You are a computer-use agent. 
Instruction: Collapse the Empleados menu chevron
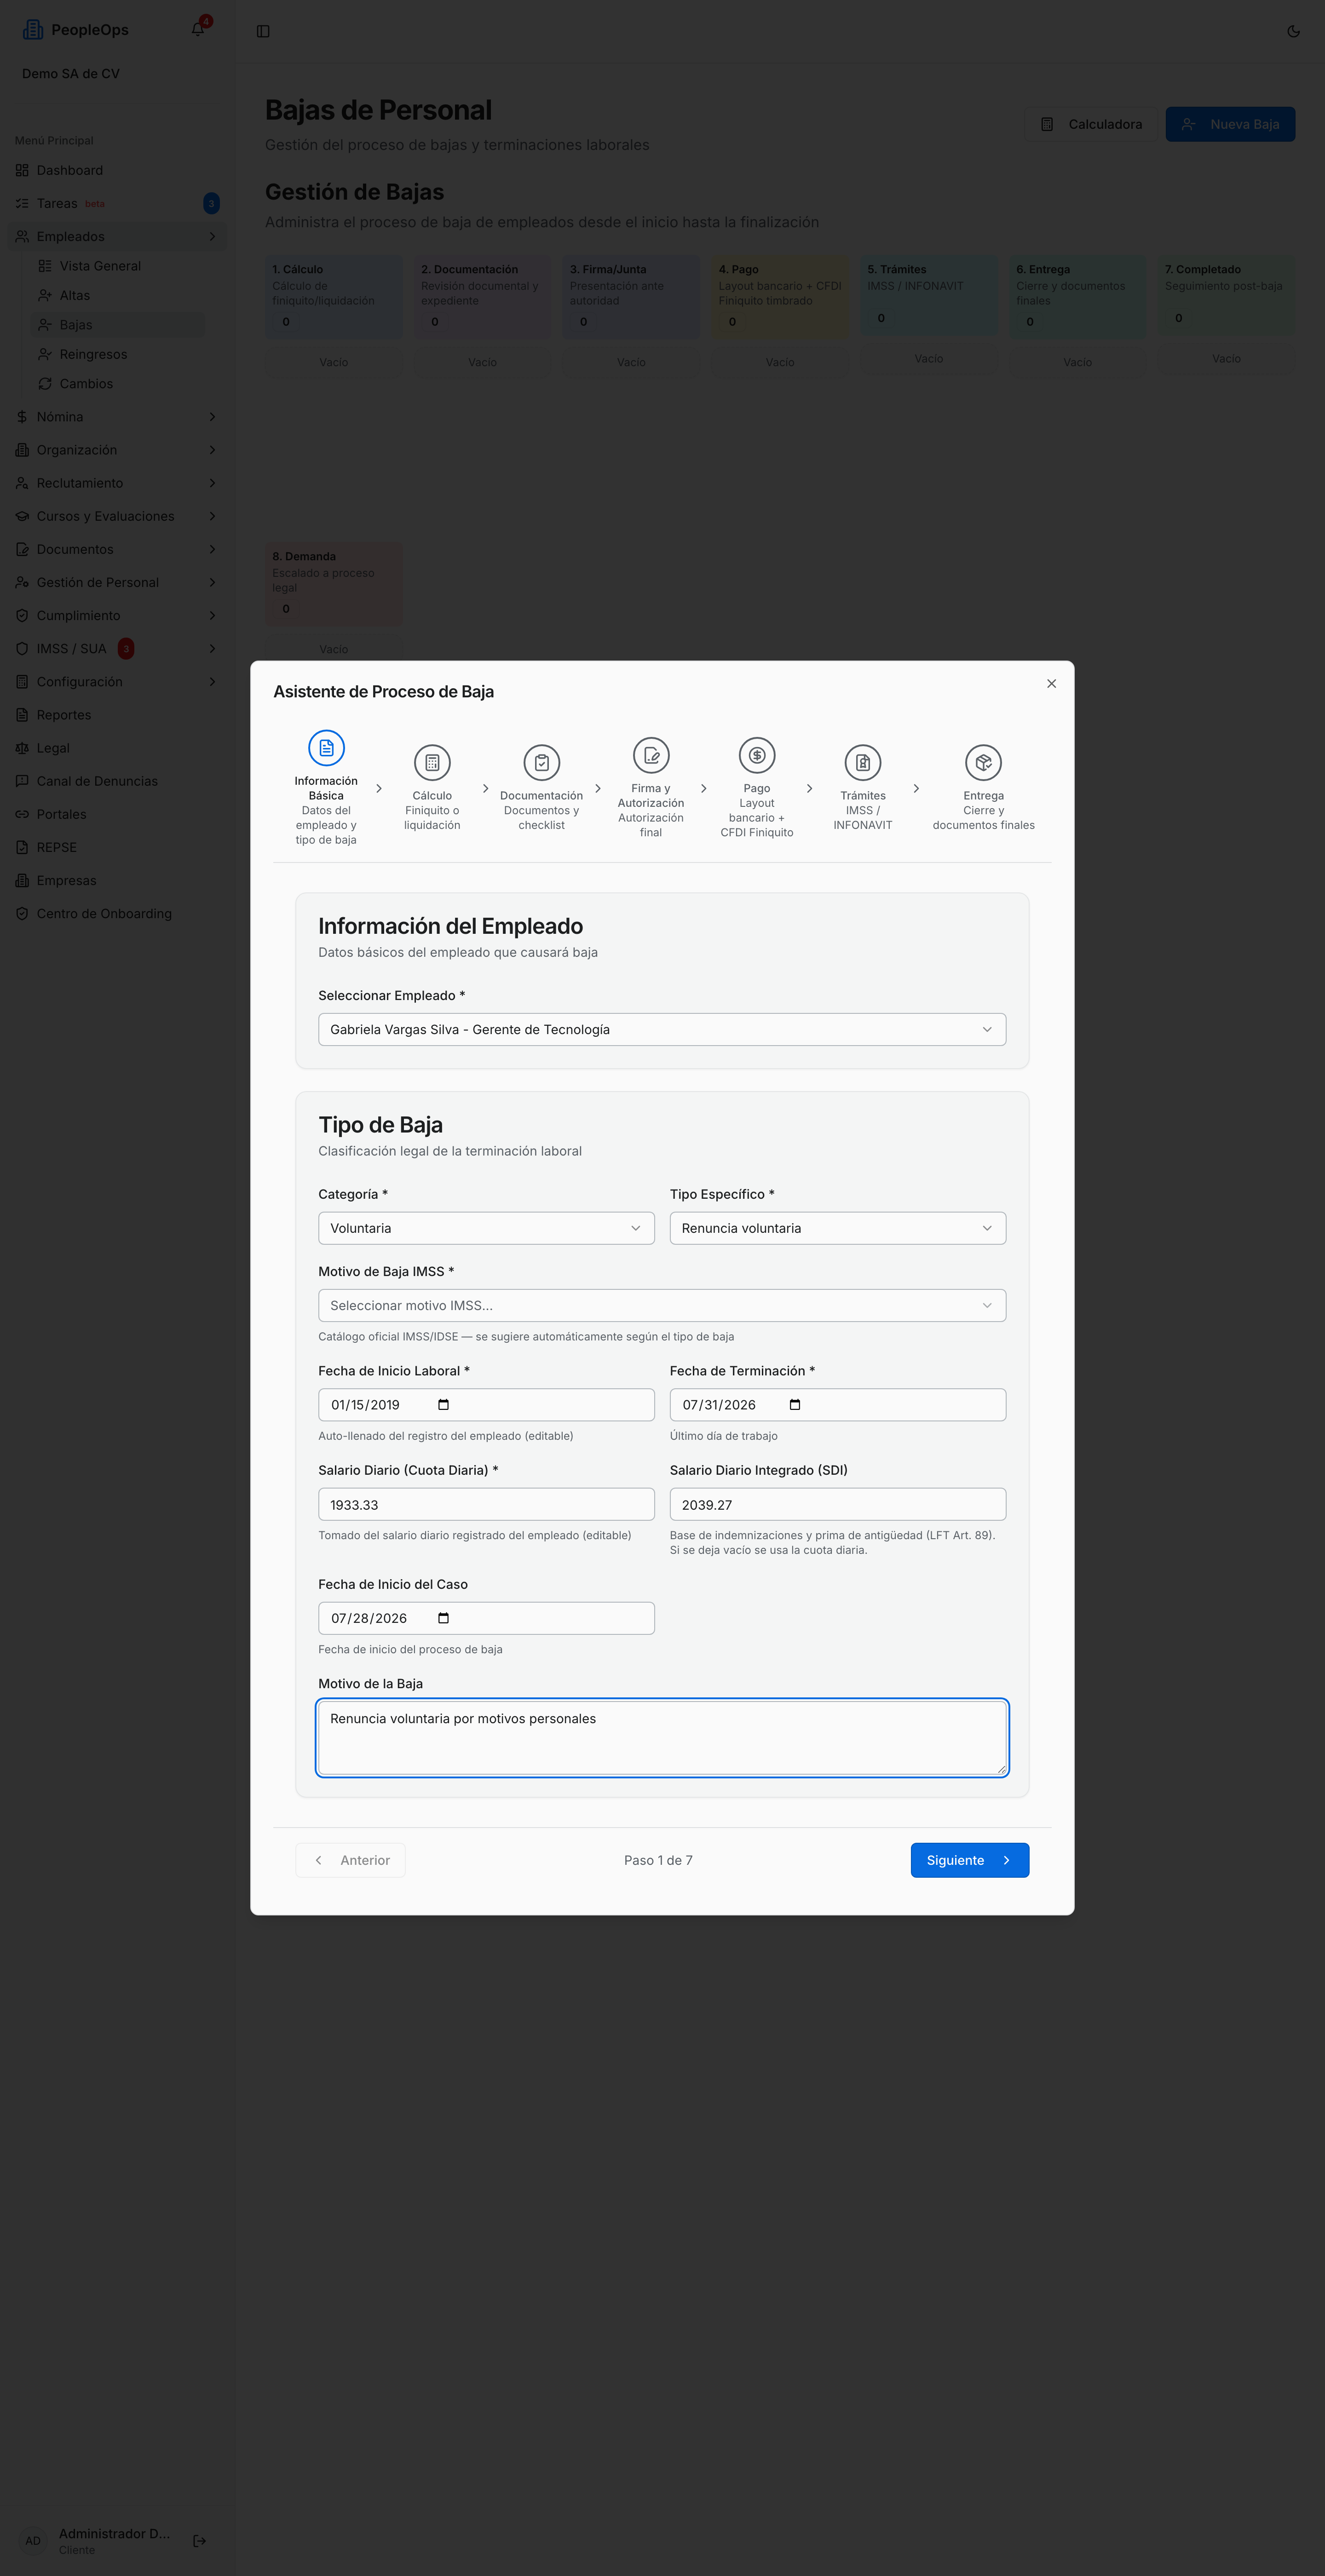(212, 236)
